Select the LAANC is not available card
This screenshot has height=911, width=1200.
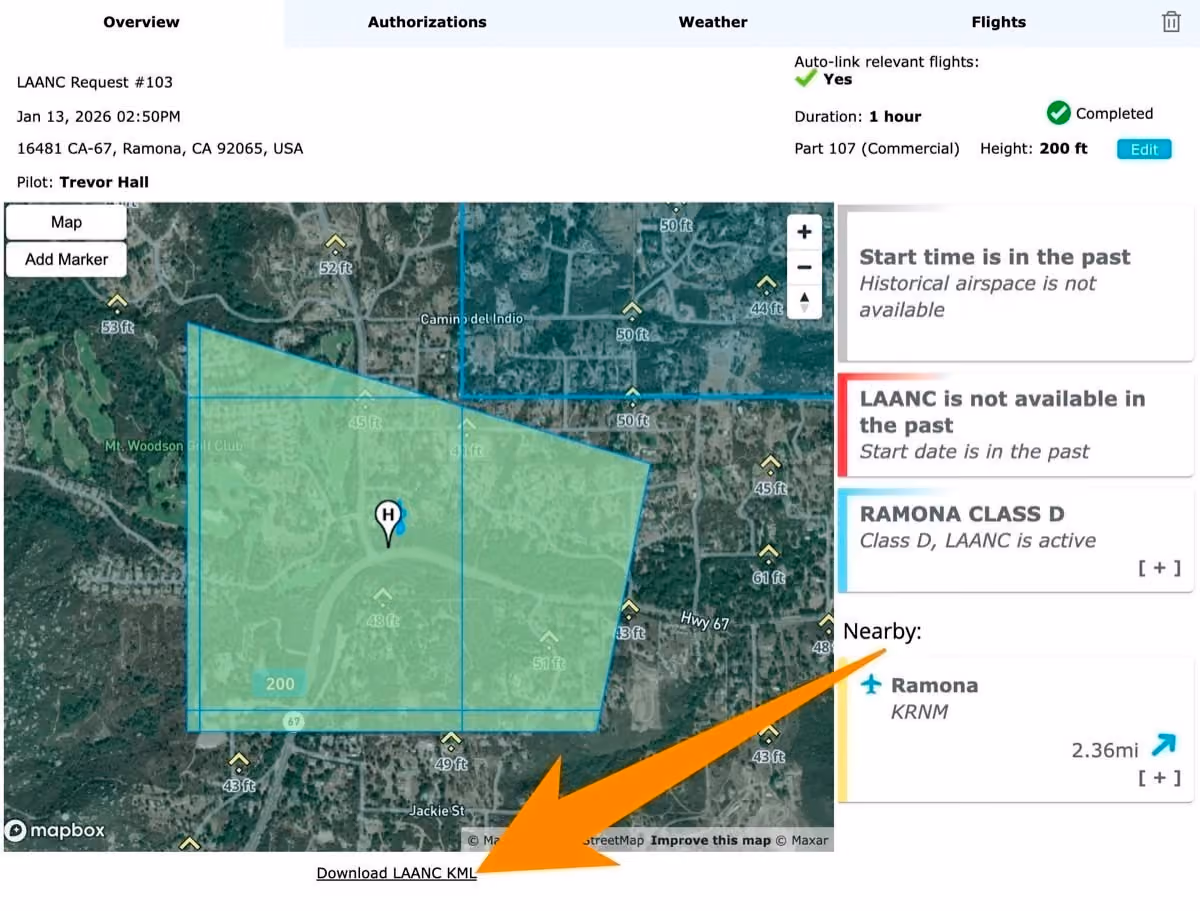coord(1016,425)
